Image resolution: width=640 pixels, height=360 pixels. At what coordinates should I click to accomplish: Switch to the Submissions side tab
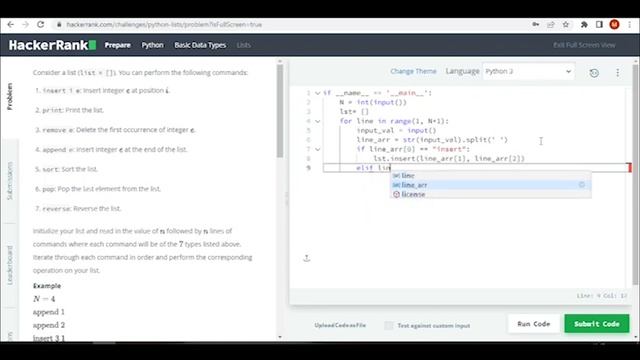point(10,181)
